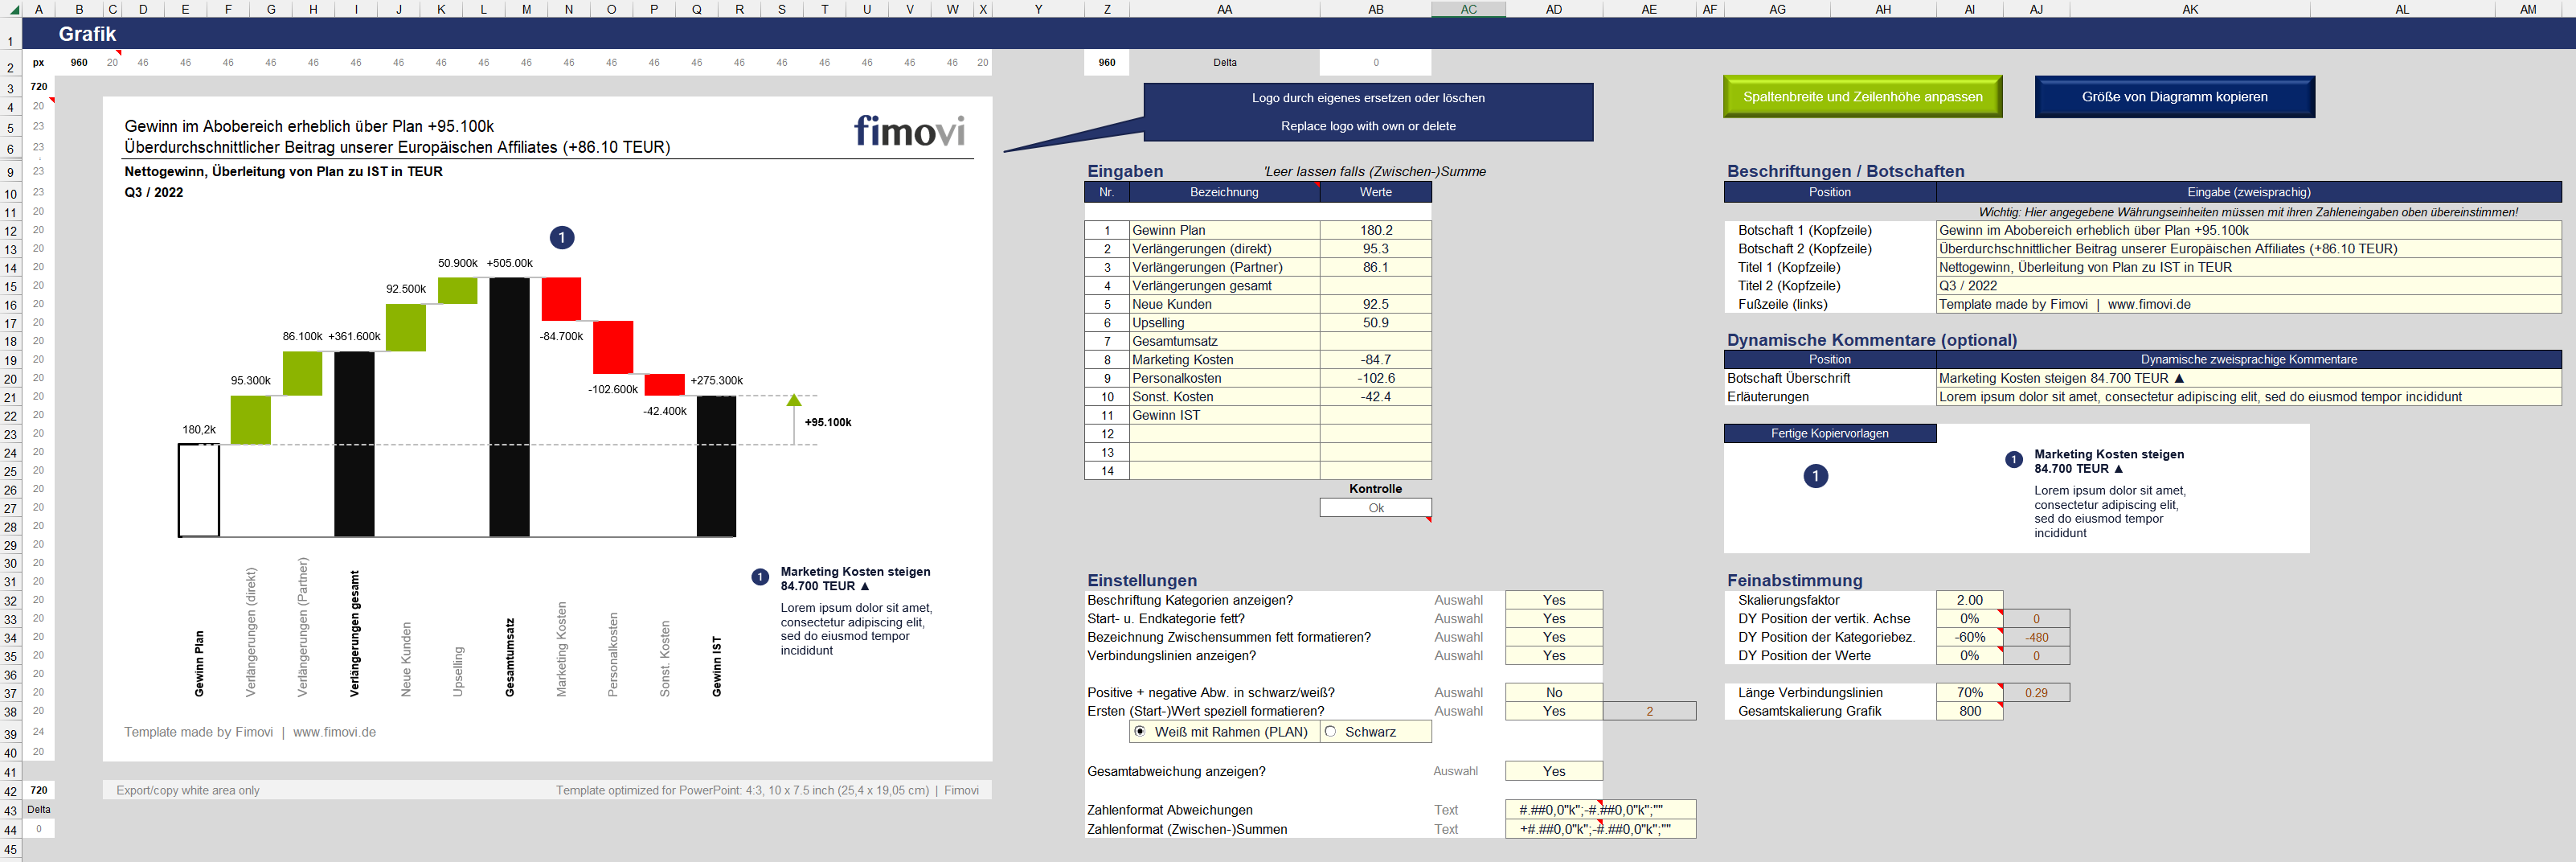Select 'Weiß mit Rahmen (PLAN)' radio option
Screen dimensions: 2576x862
click(1140, 732)
